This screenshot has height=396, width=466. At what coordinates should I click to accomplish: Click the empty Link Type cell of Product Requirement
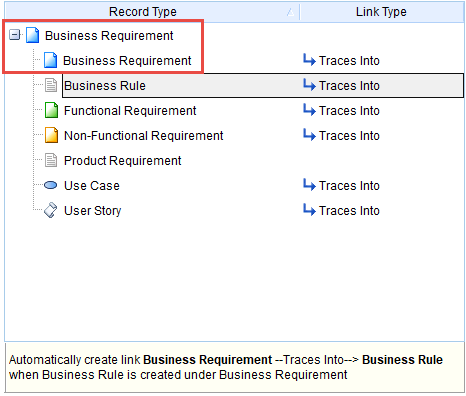click(382, 160)
